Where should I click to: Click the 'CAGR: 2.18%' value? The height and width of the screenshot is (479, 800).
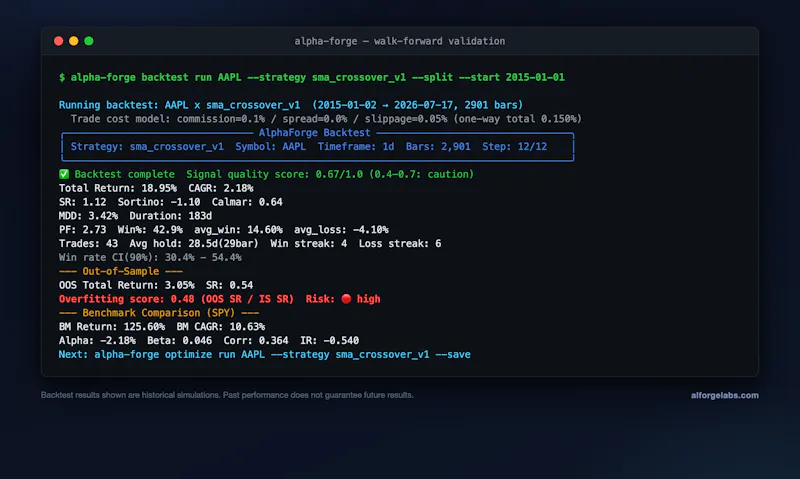click(x=221, y=188)
